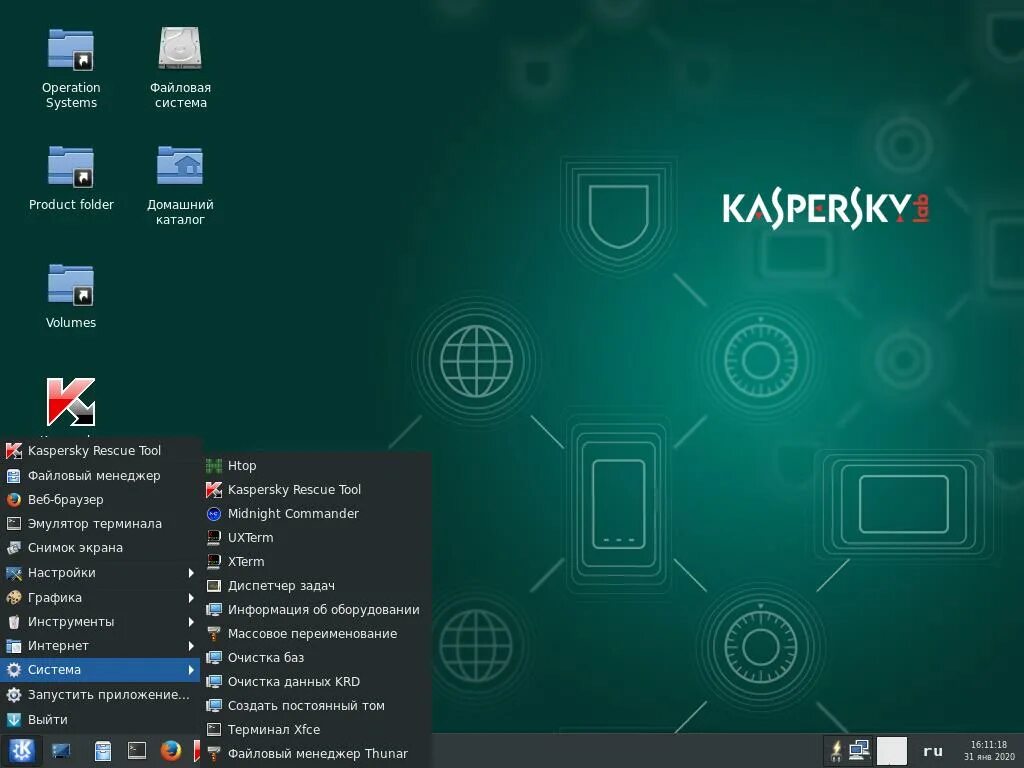Open Веб-браузер from the main menu
This screenshot has width=1024, height=768.
pos(101,500)
